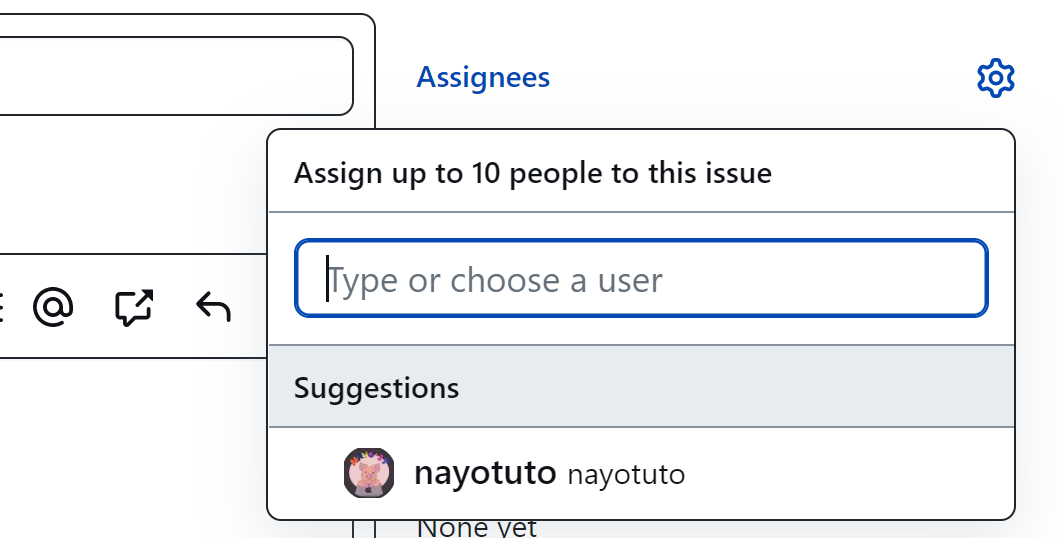Viewport: 1063px width, 538px height.
Task: Insert a user mention with the @ icon
Action: tap(53, 307)
